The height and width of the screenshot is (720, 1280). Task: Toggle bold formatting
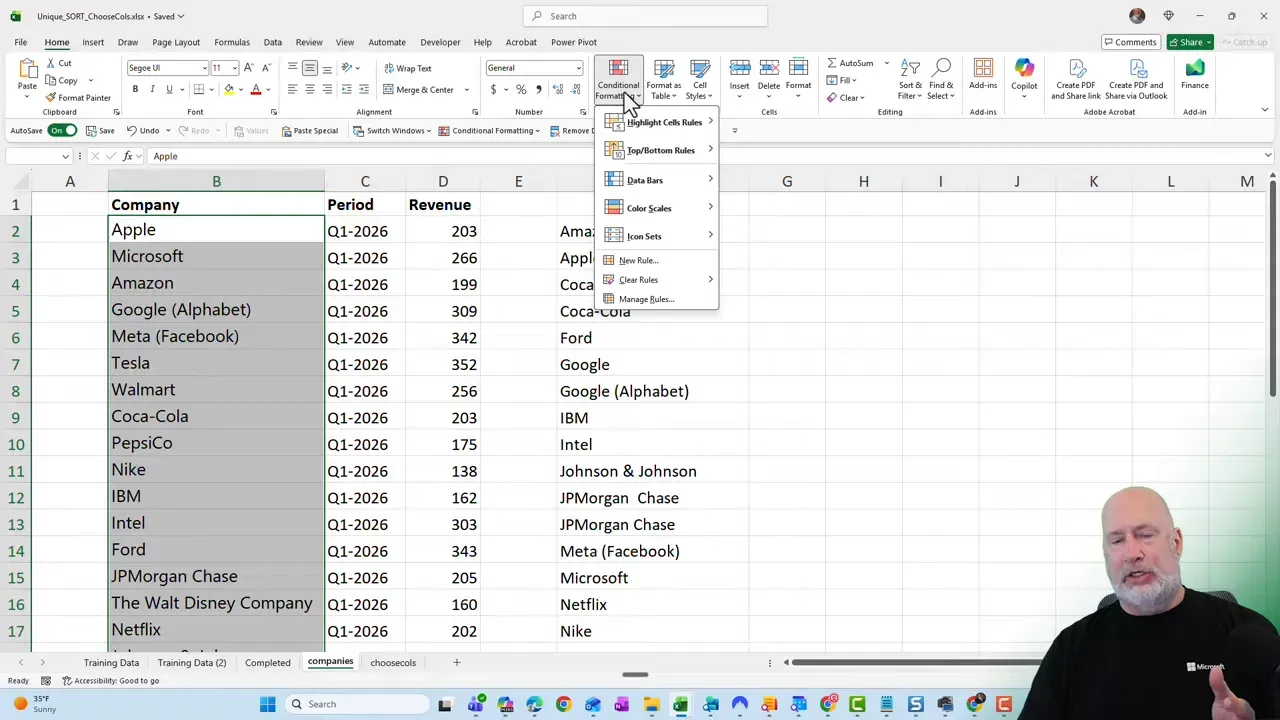[134, 89]
